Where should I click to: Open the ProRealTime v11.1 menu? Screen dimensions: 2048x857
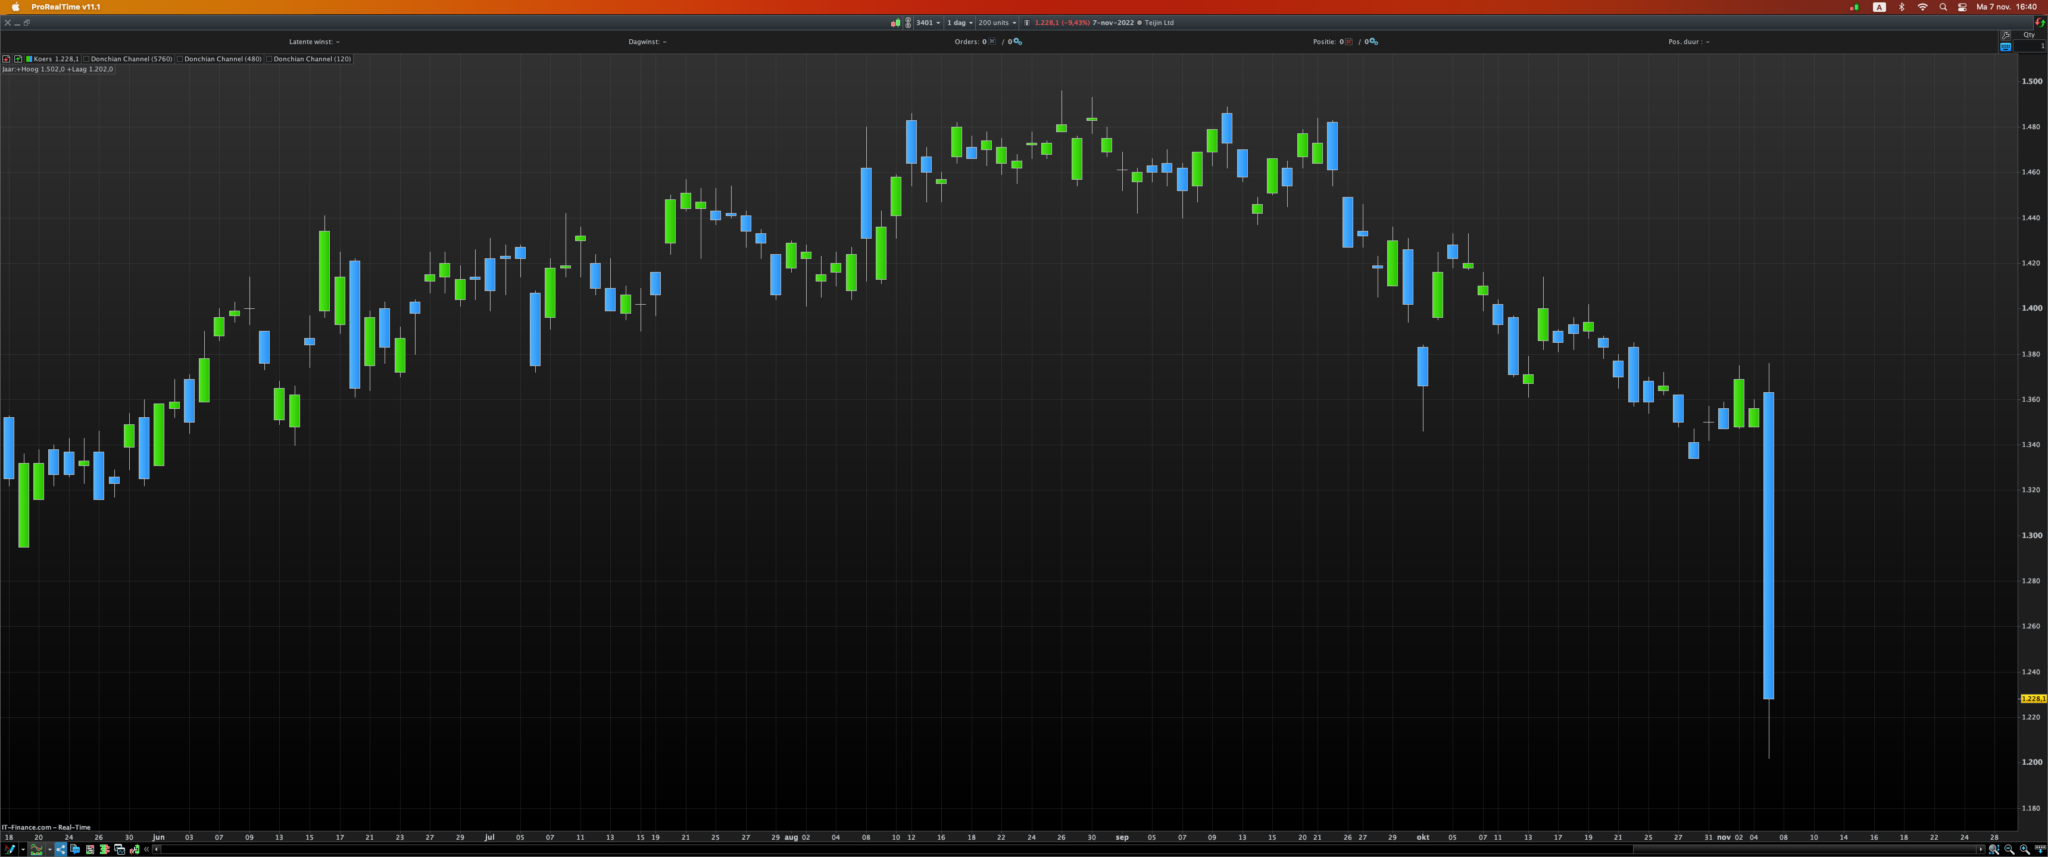66,7
